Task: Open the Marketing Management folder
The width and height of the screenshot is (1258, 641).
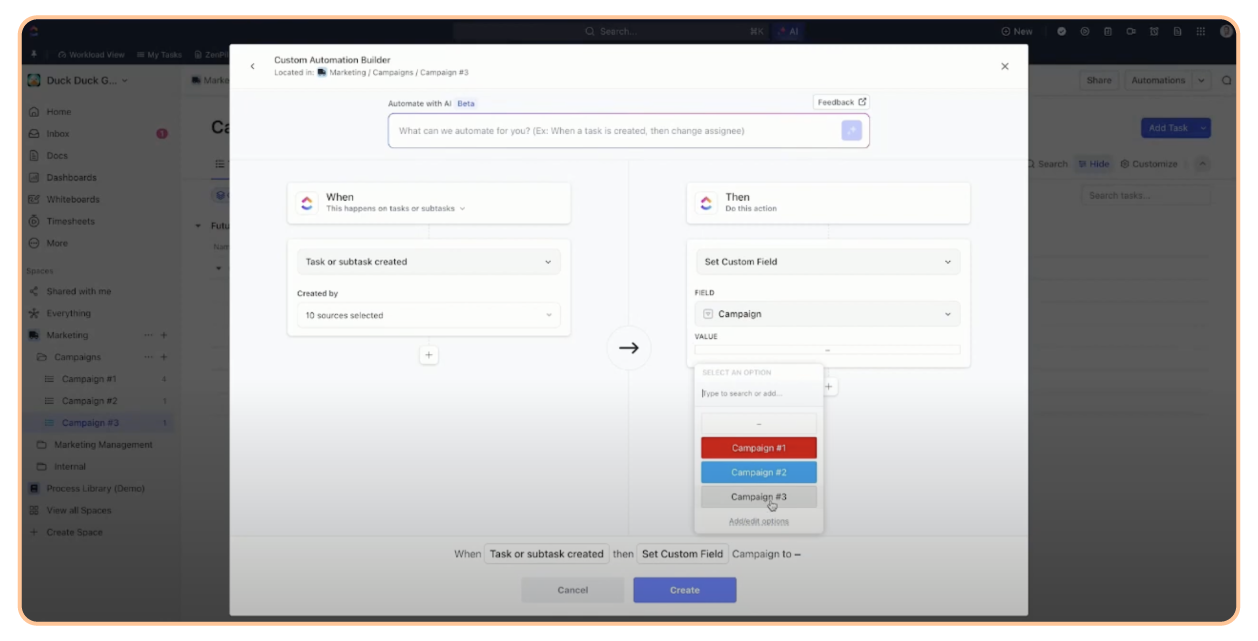Action: click(x=106, y=444)
